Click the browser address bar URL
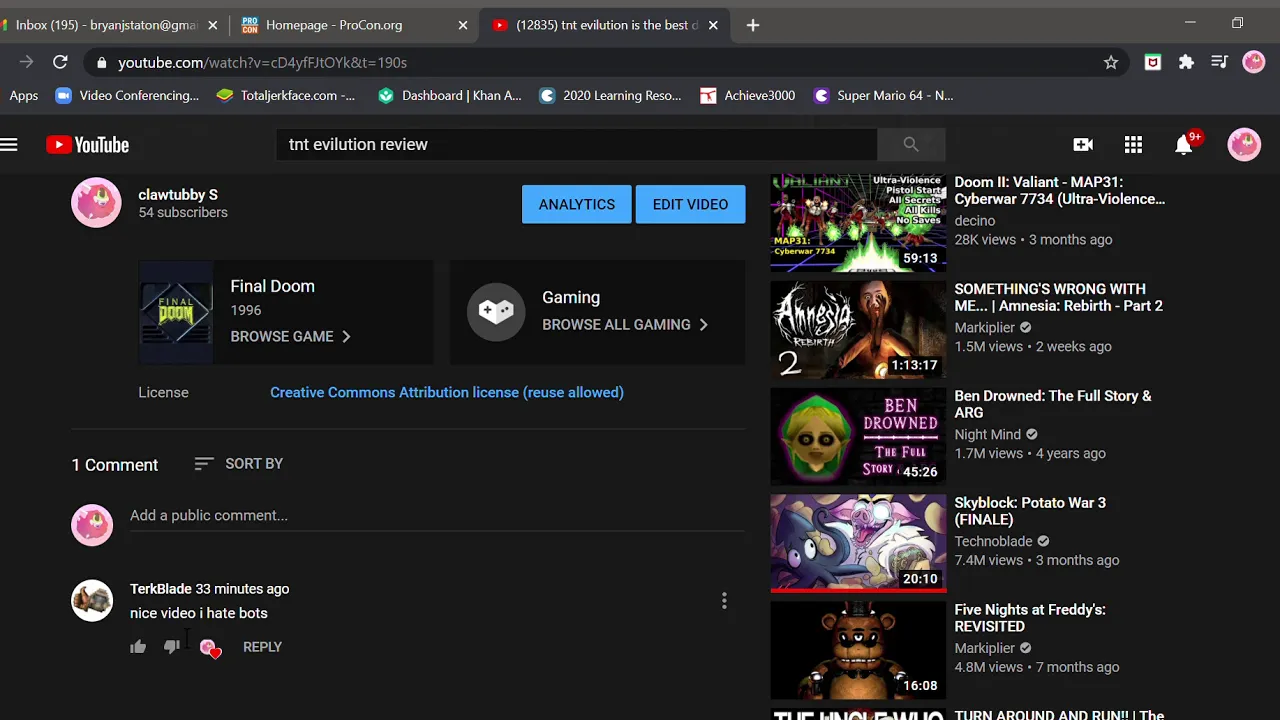Image resolution: width=1280 pixels, height=720 pixels. [262, 62]
